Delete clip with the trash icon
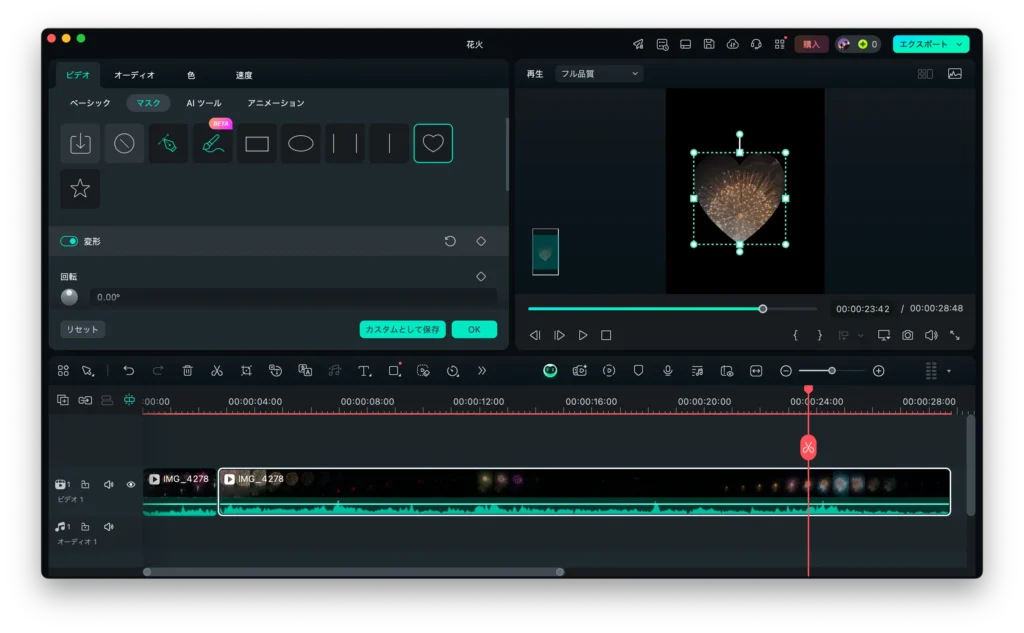Viewport: 1024px width, 633px height. click(x=187, y=371)
